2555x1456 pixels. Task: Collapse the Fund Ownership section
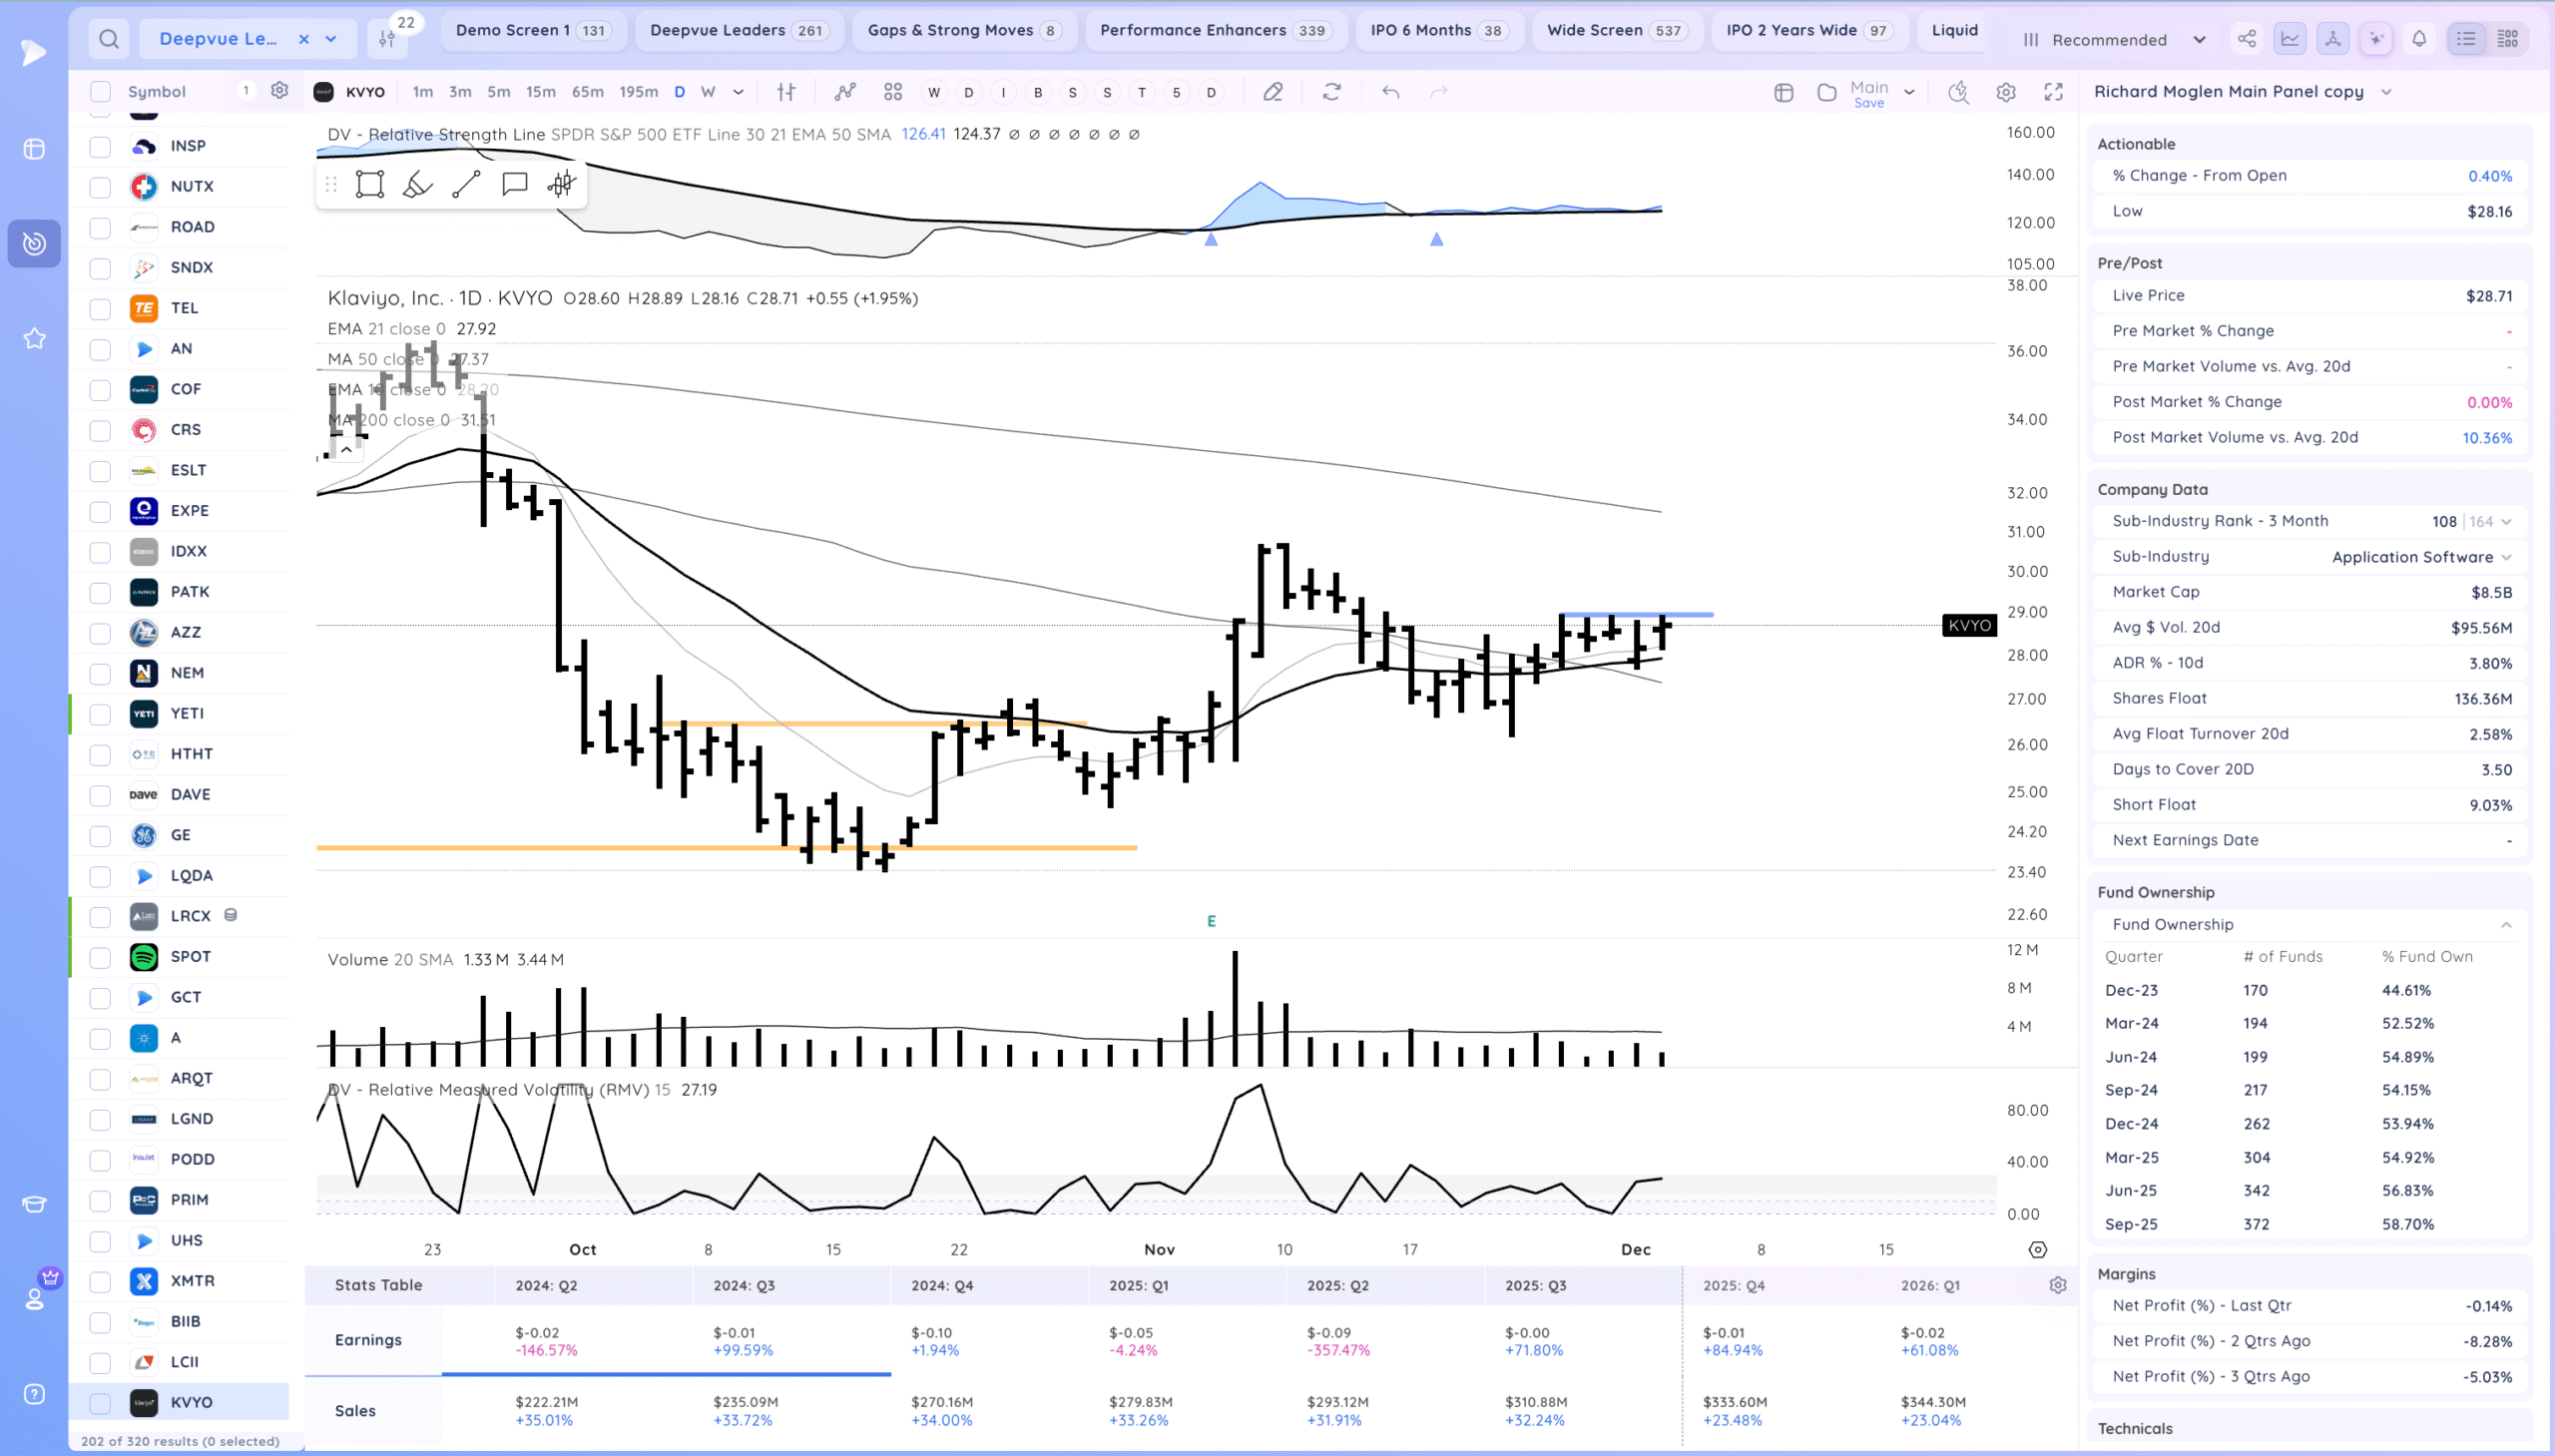2505,925
